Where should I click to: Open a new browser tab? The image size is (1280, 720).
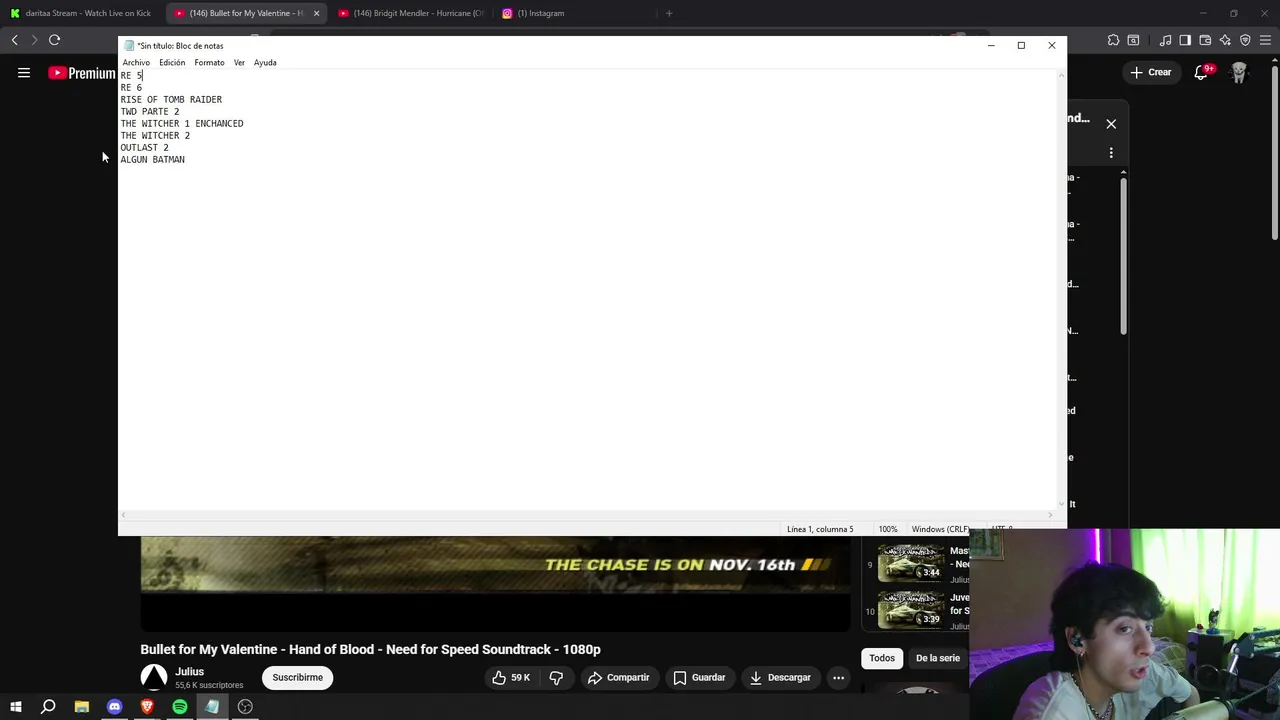[669, 13]
